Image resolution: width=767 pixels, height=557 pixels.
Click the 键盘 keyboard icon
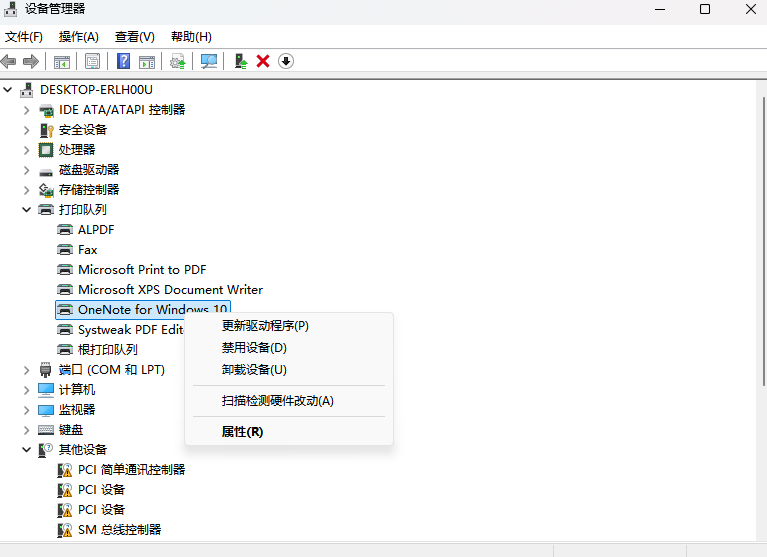[x=46, y=430]
